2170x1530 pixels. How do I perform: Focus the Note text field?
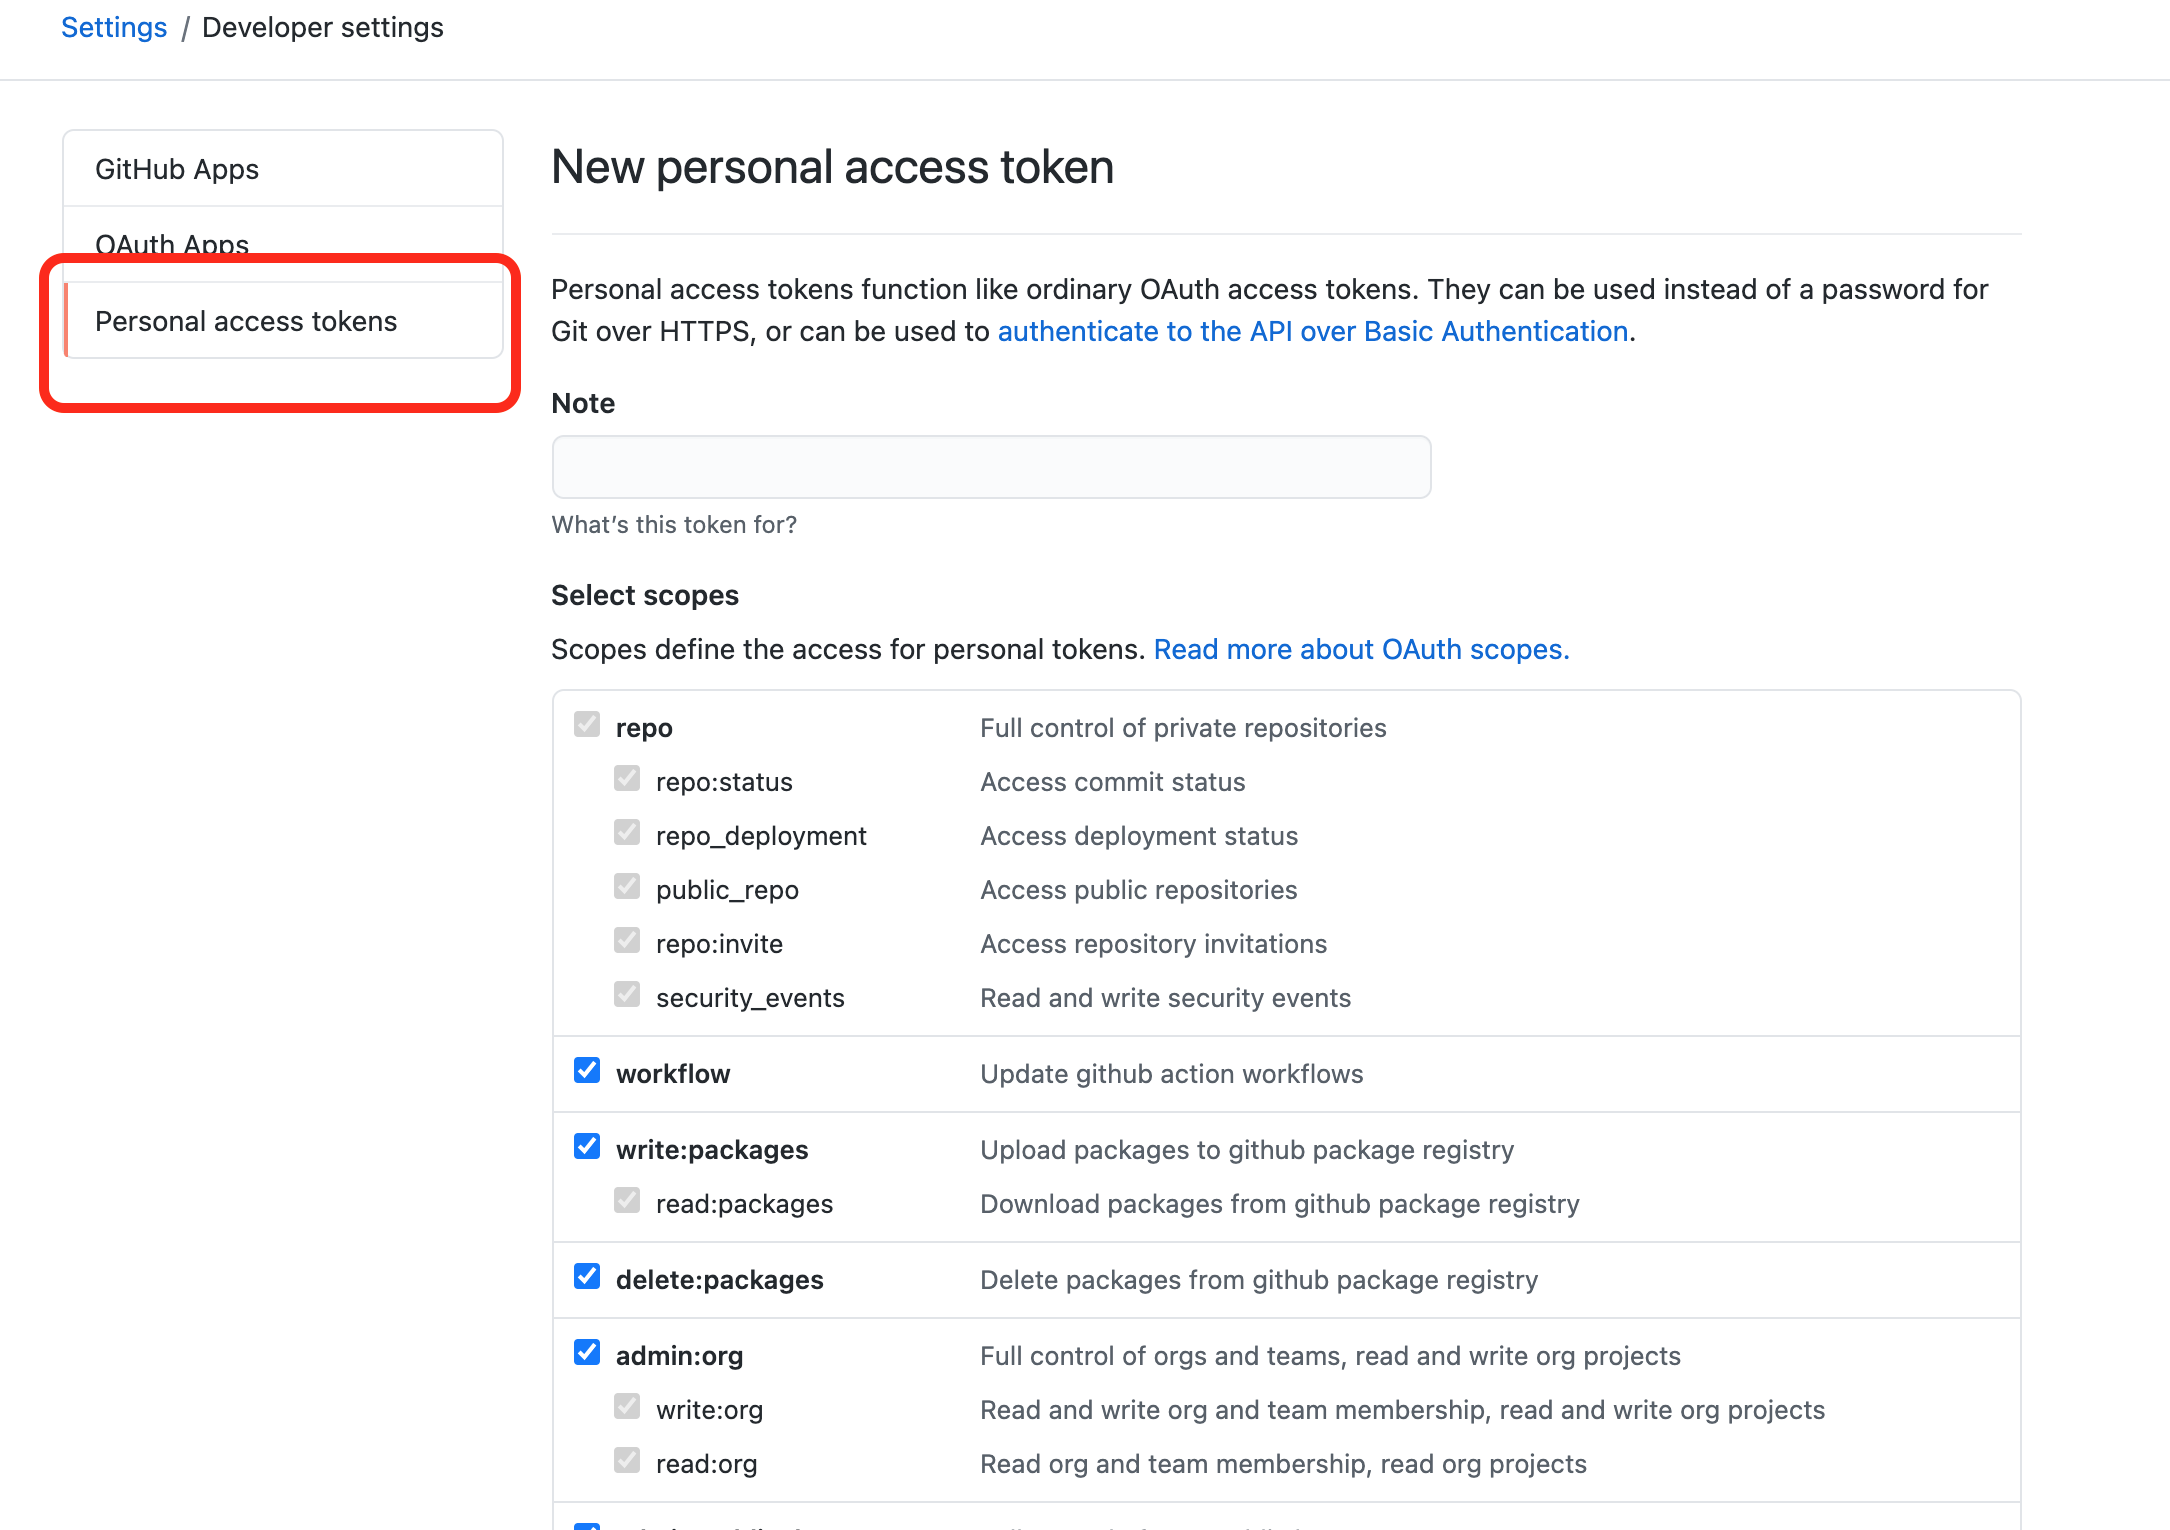(x=991, y=467)
